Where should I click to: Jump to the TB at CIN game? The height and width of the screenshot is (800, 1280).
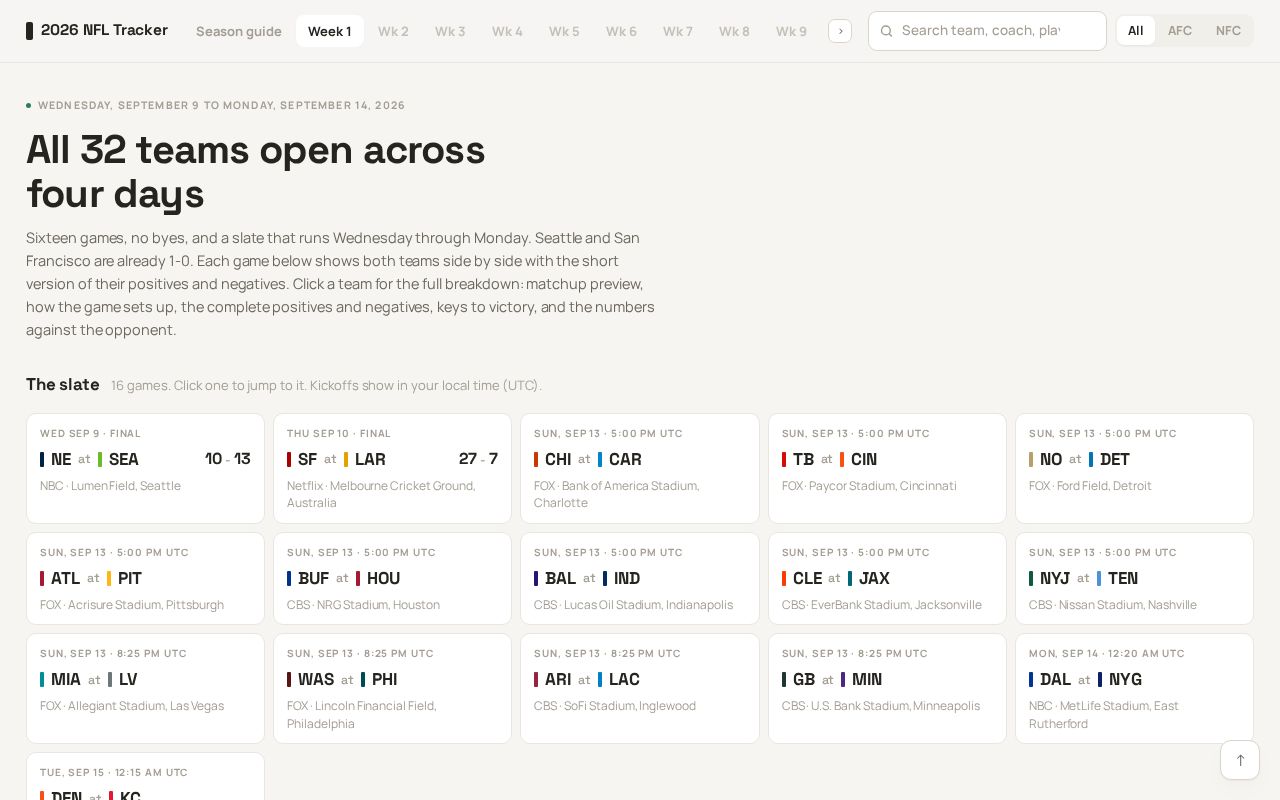[x=887, y=468]
